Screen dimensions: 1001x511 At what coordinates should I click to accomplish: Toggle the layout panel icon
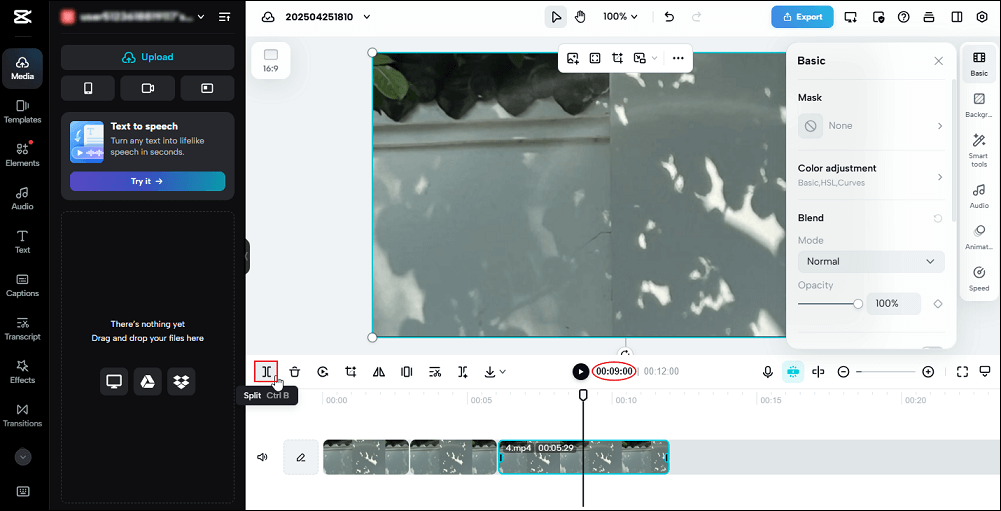(x=956, y=17)
